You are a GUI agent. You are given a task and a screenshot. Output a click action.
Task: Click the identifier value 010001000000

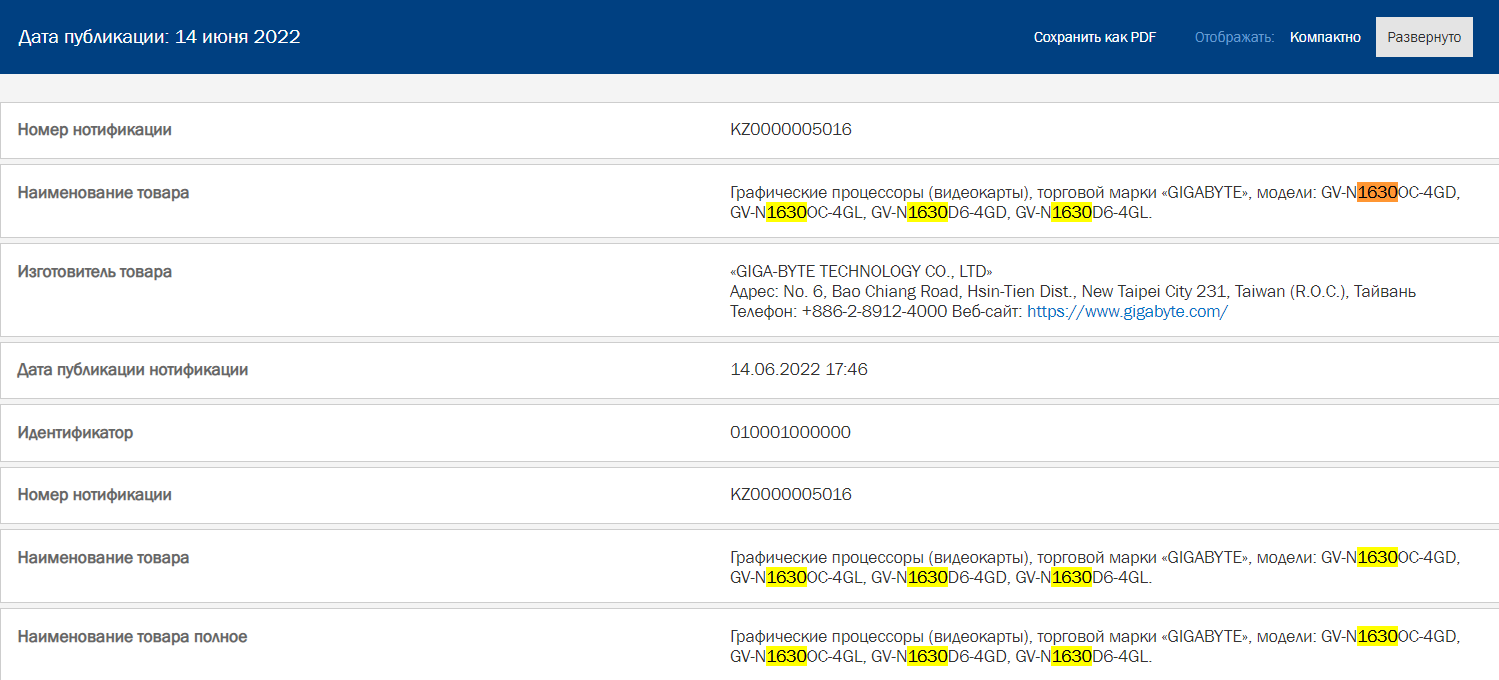(x=791, y=432)
